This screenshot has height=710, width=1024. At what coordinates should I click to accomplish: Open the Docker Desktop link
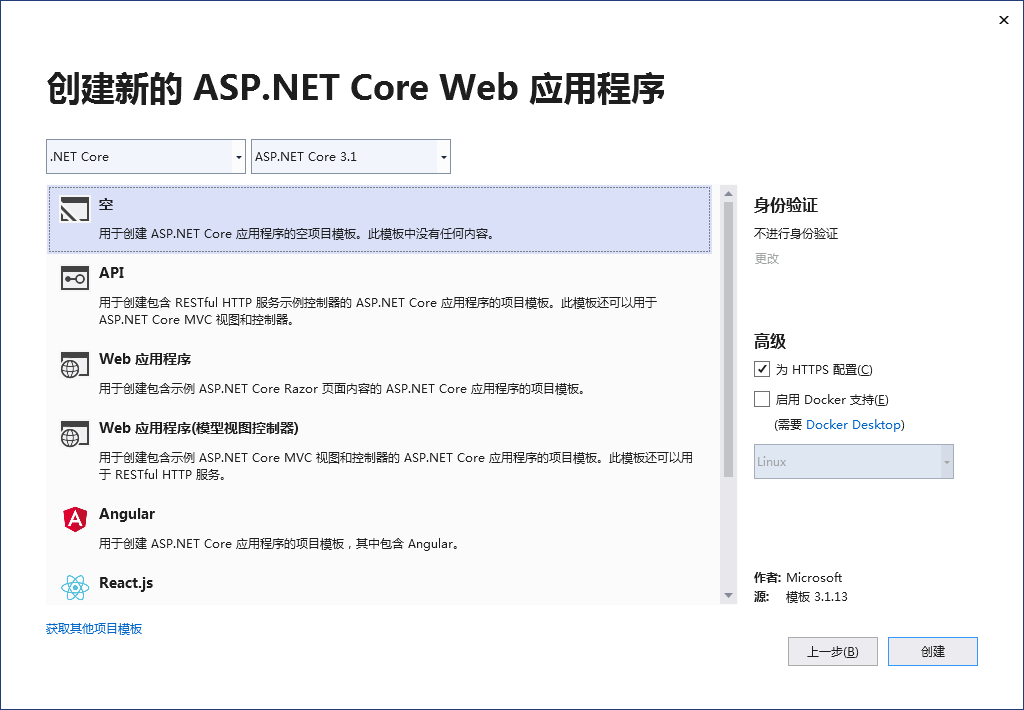click(854, 425)
